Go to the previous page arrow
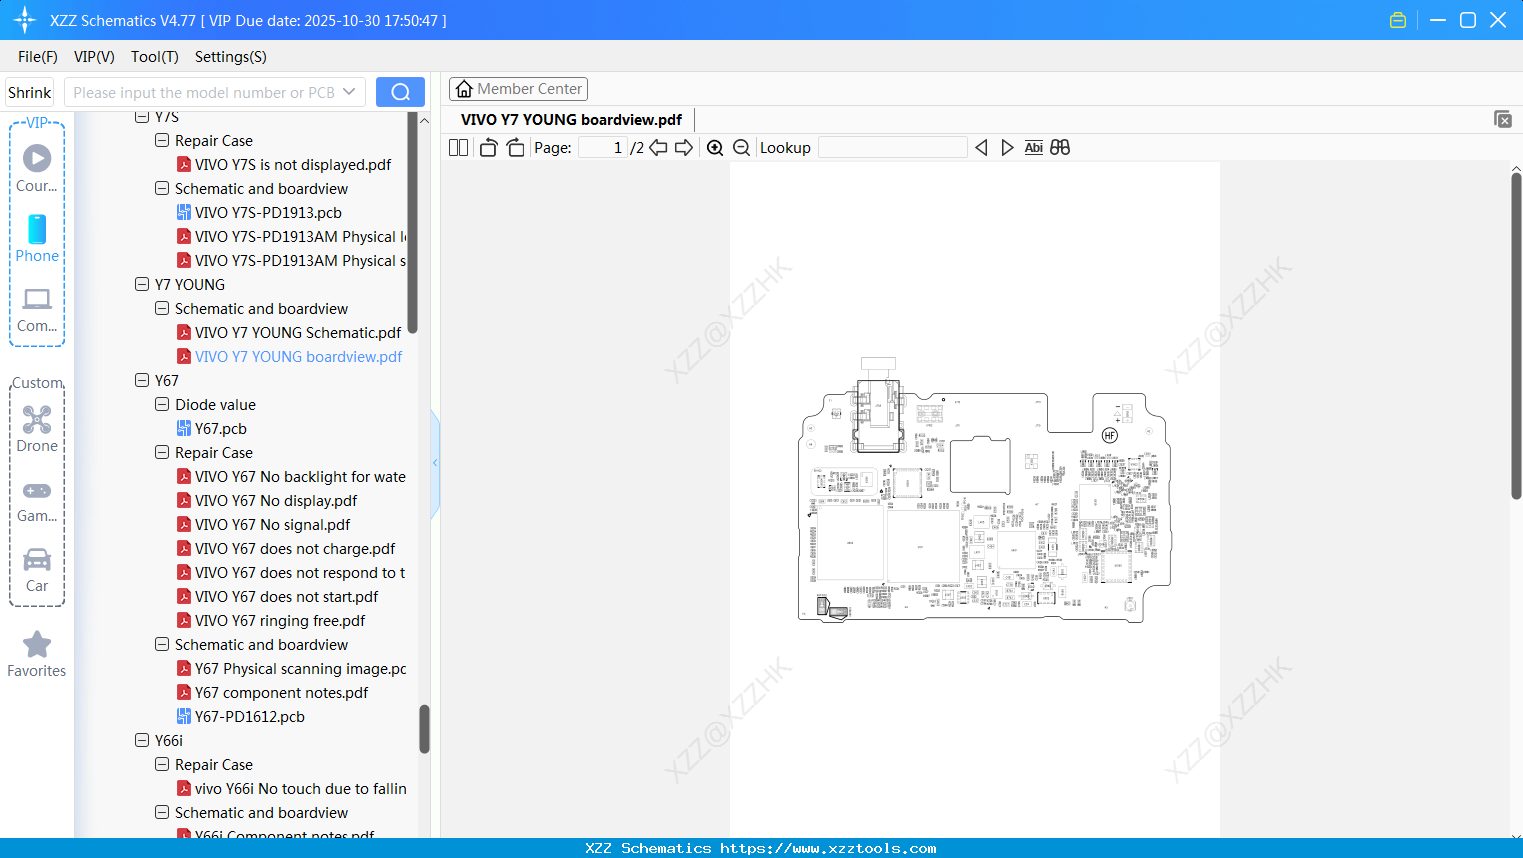 [658, 148]
